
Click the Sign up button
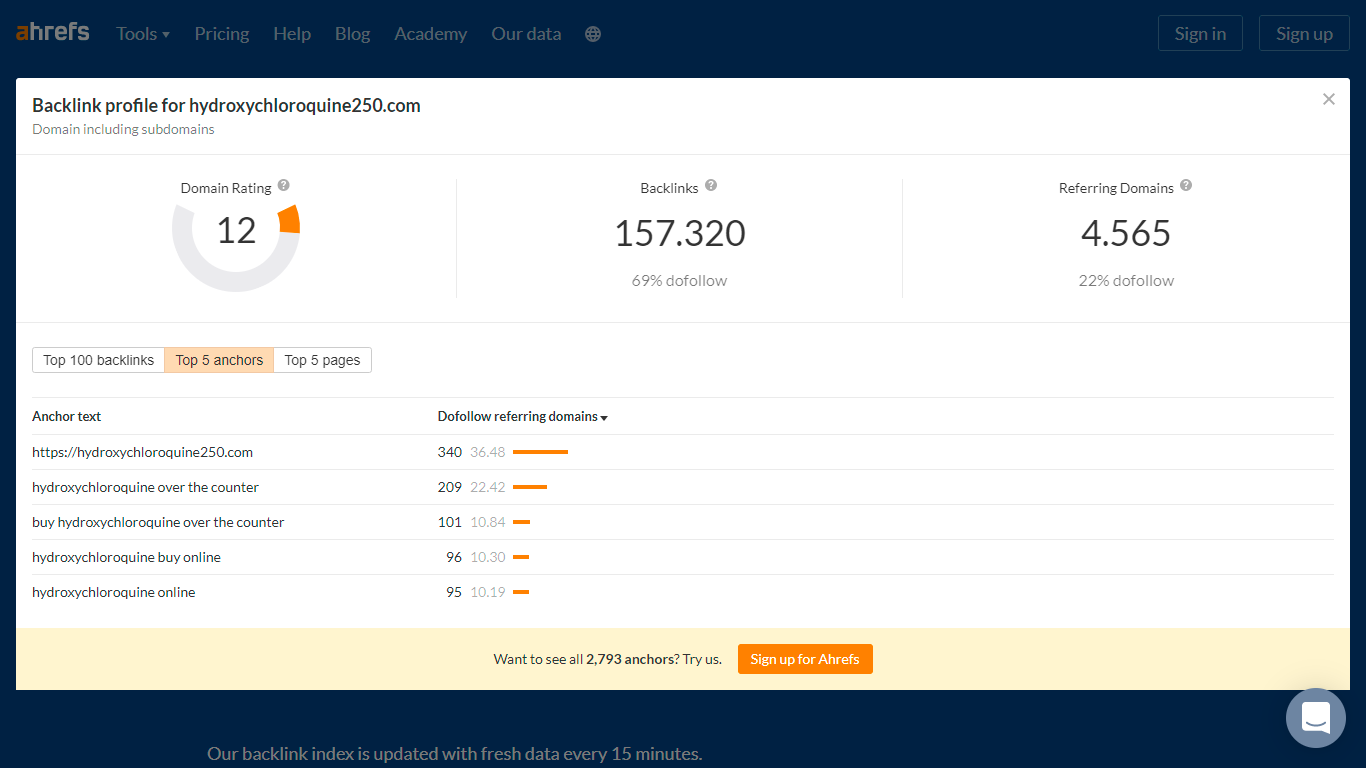point(1304,33)
